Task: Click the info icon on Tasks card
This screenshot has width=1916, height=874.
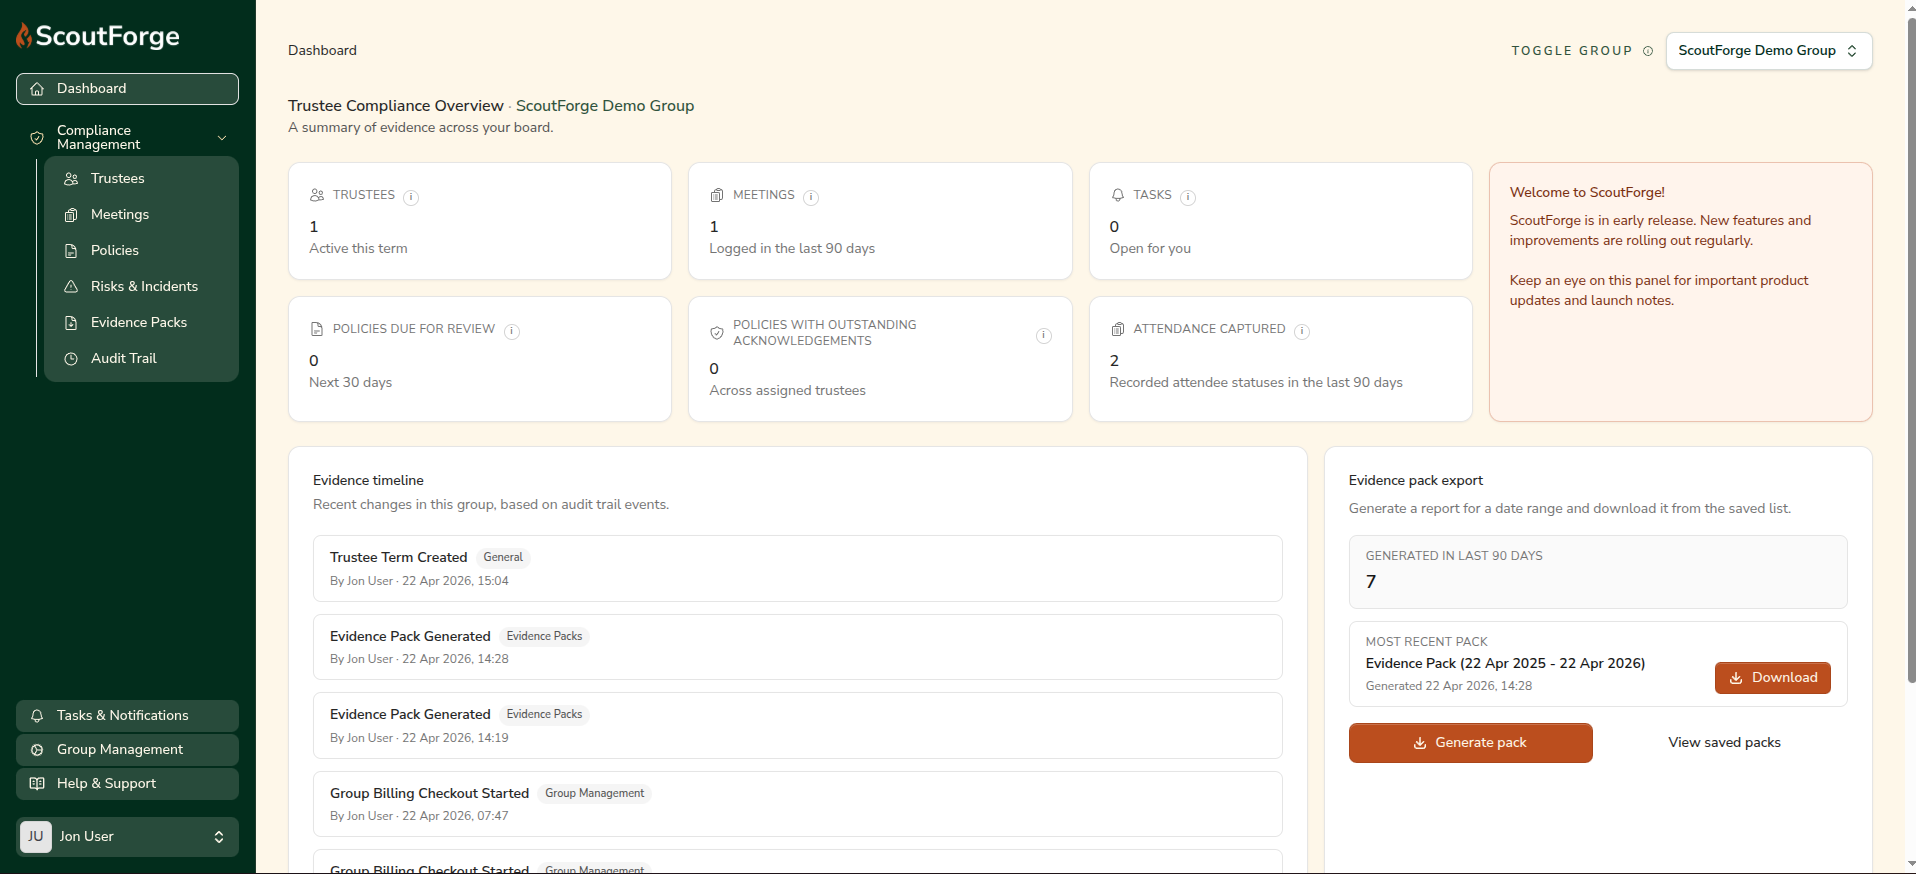Action: pos(1188,197)
